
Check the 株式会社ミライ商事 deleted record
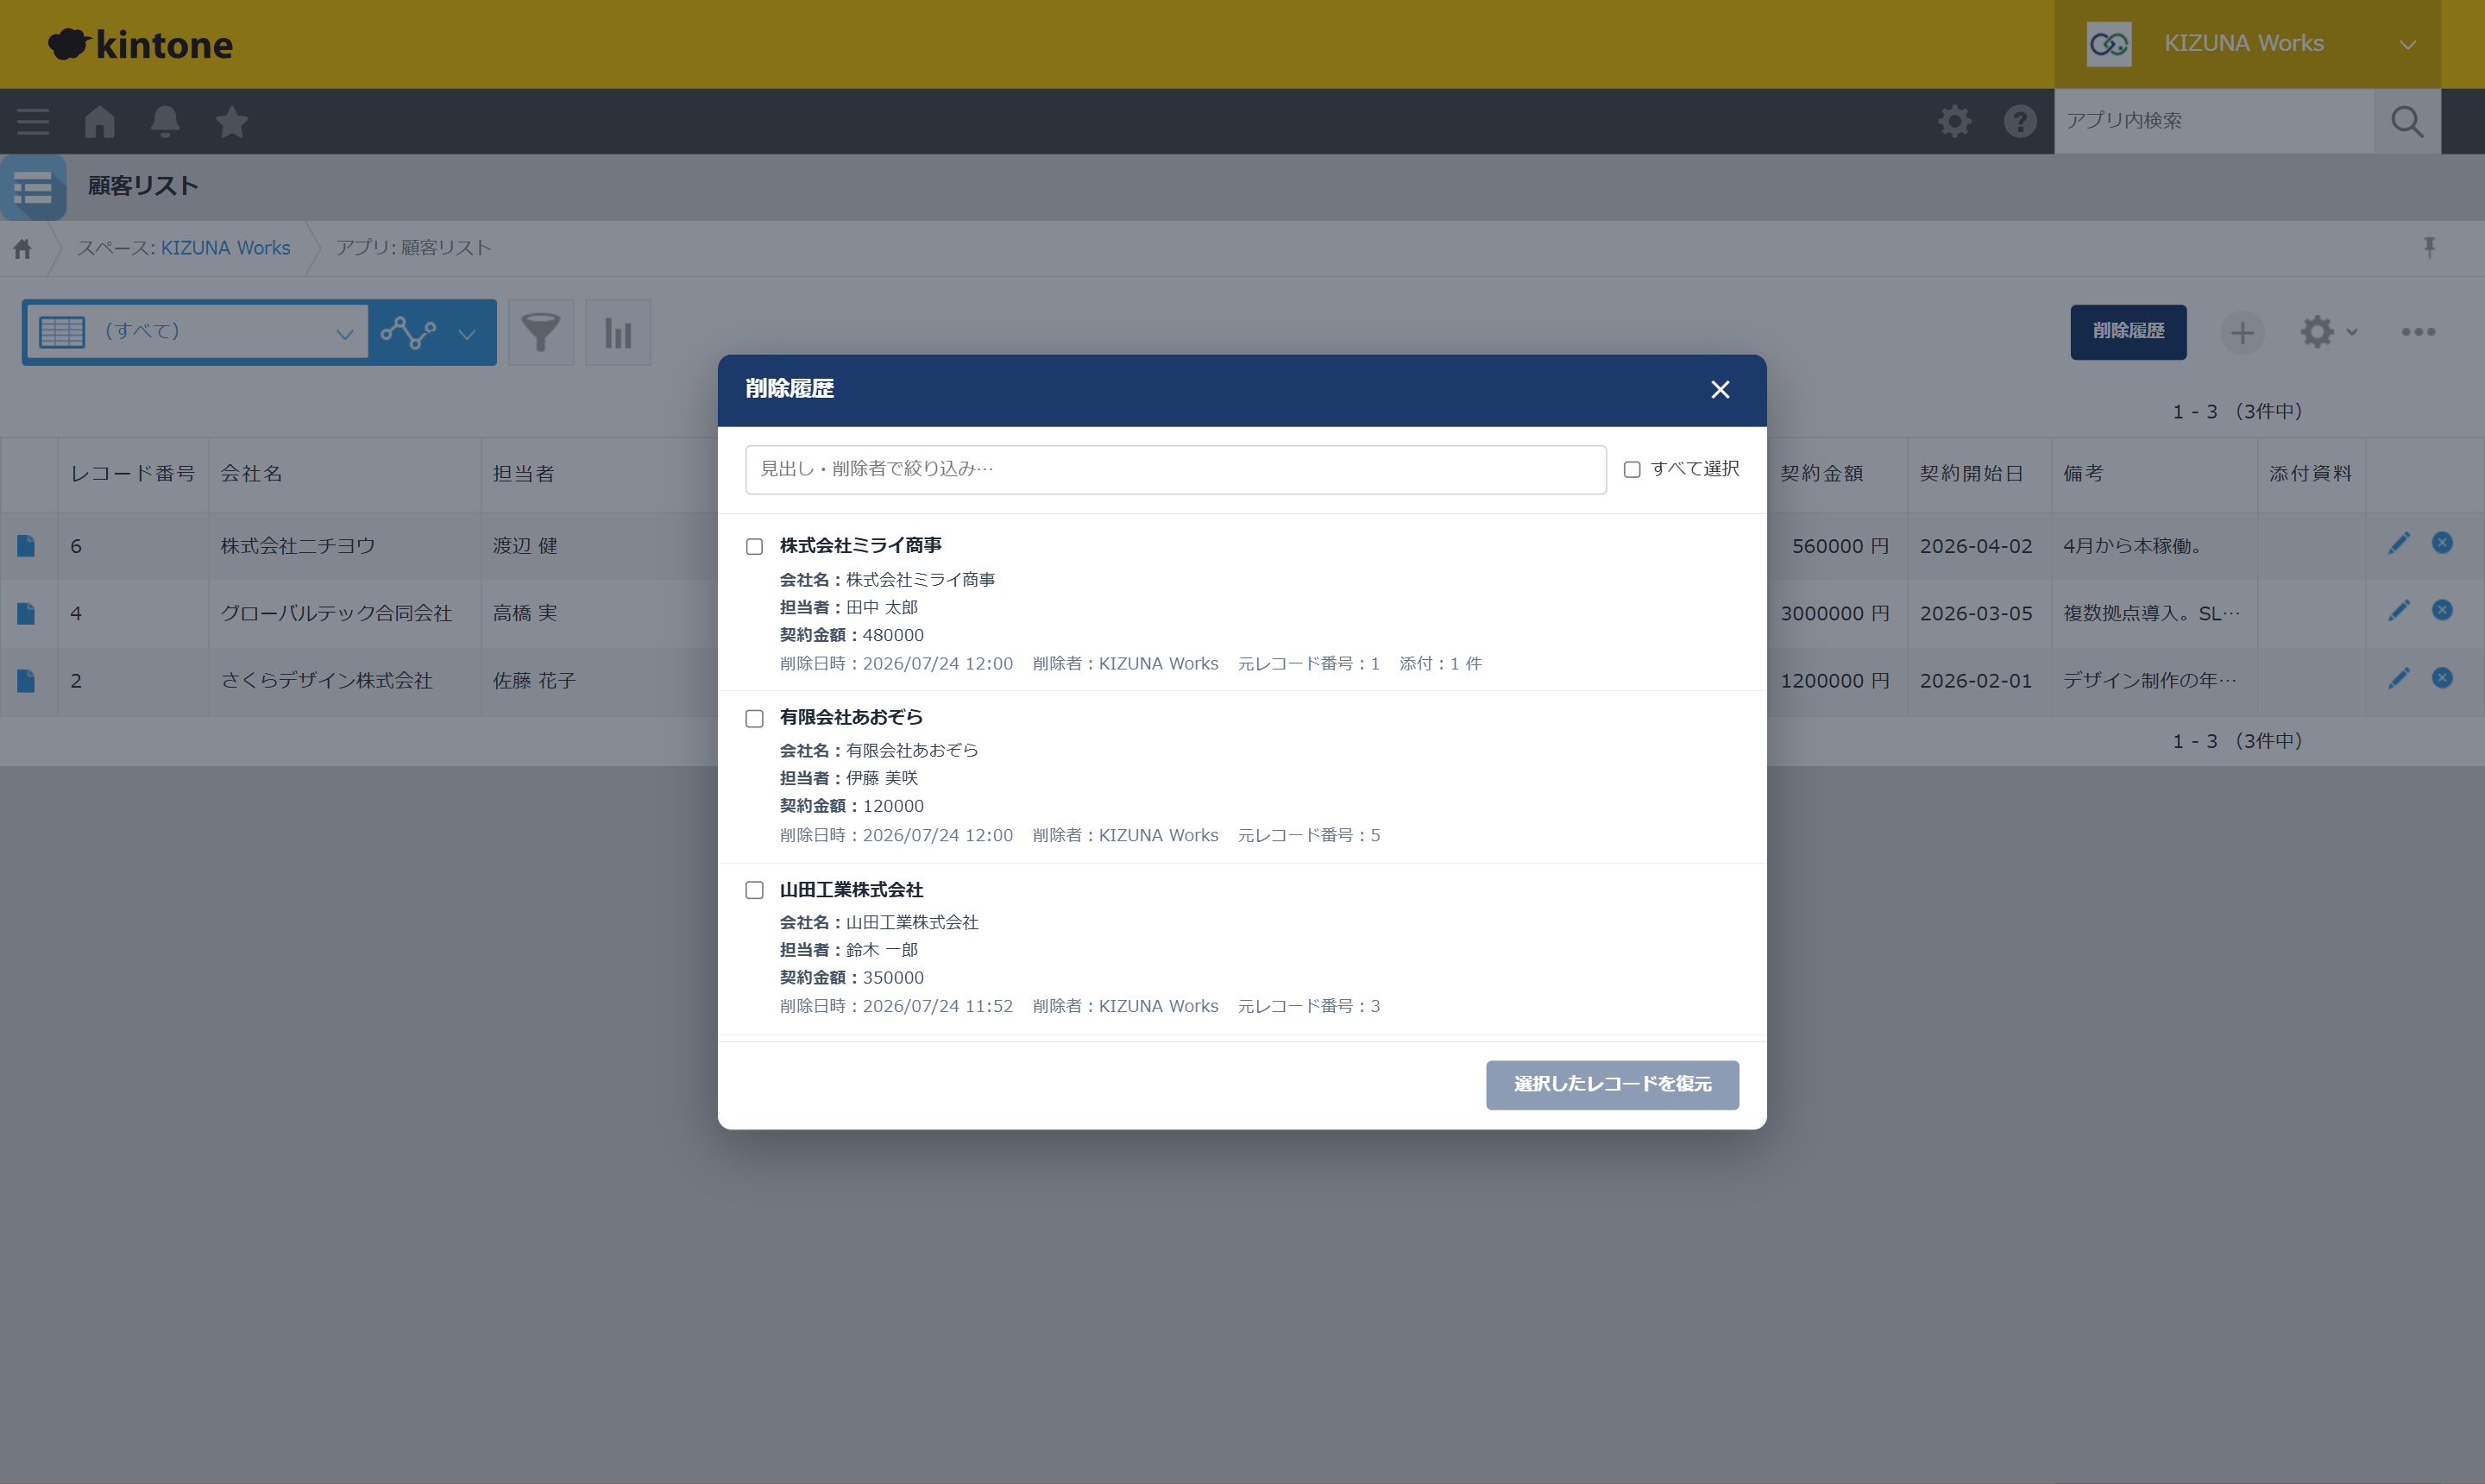point(755,546)
